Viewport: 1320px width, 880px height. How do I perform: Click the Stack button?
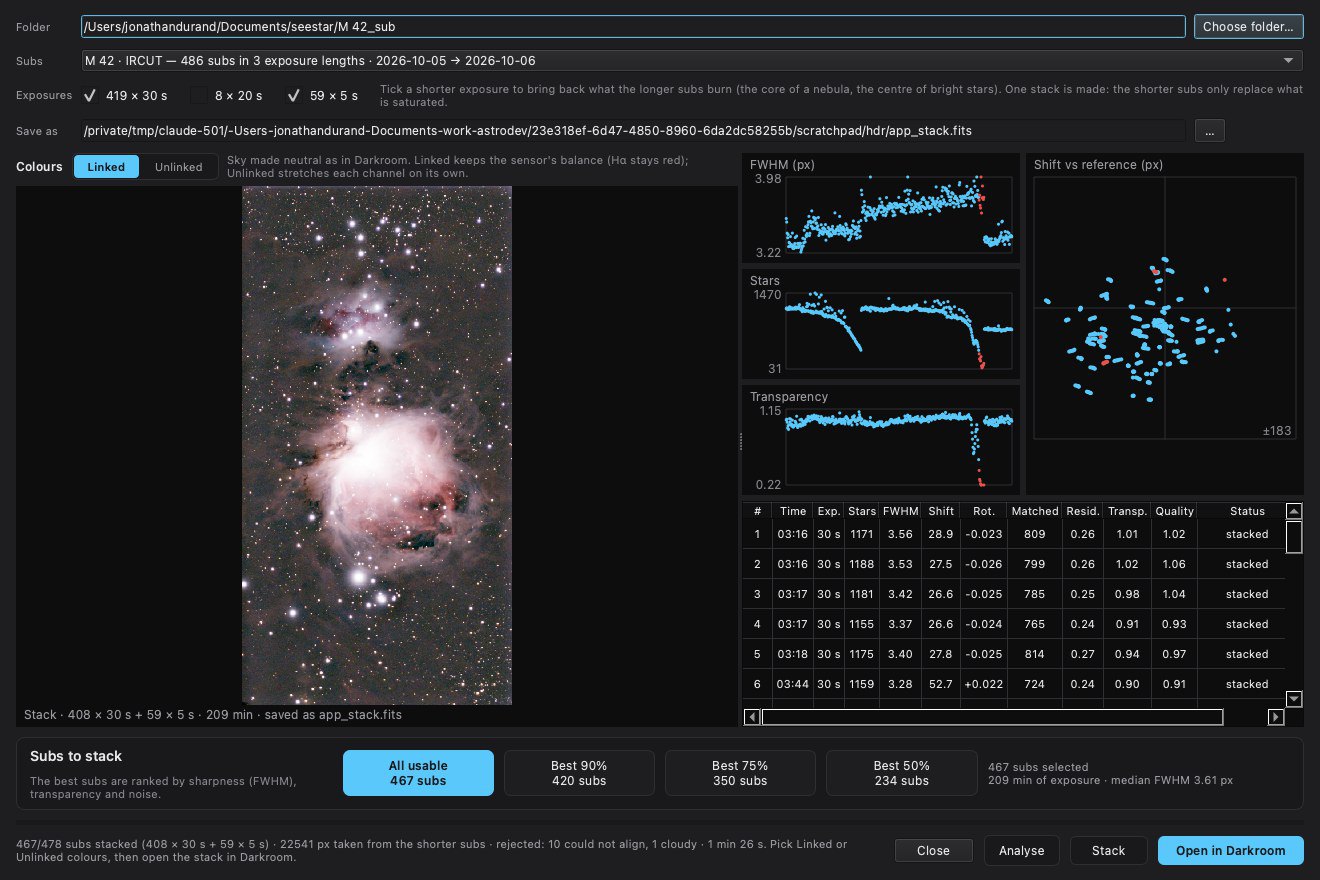(x=1108, y=851)
